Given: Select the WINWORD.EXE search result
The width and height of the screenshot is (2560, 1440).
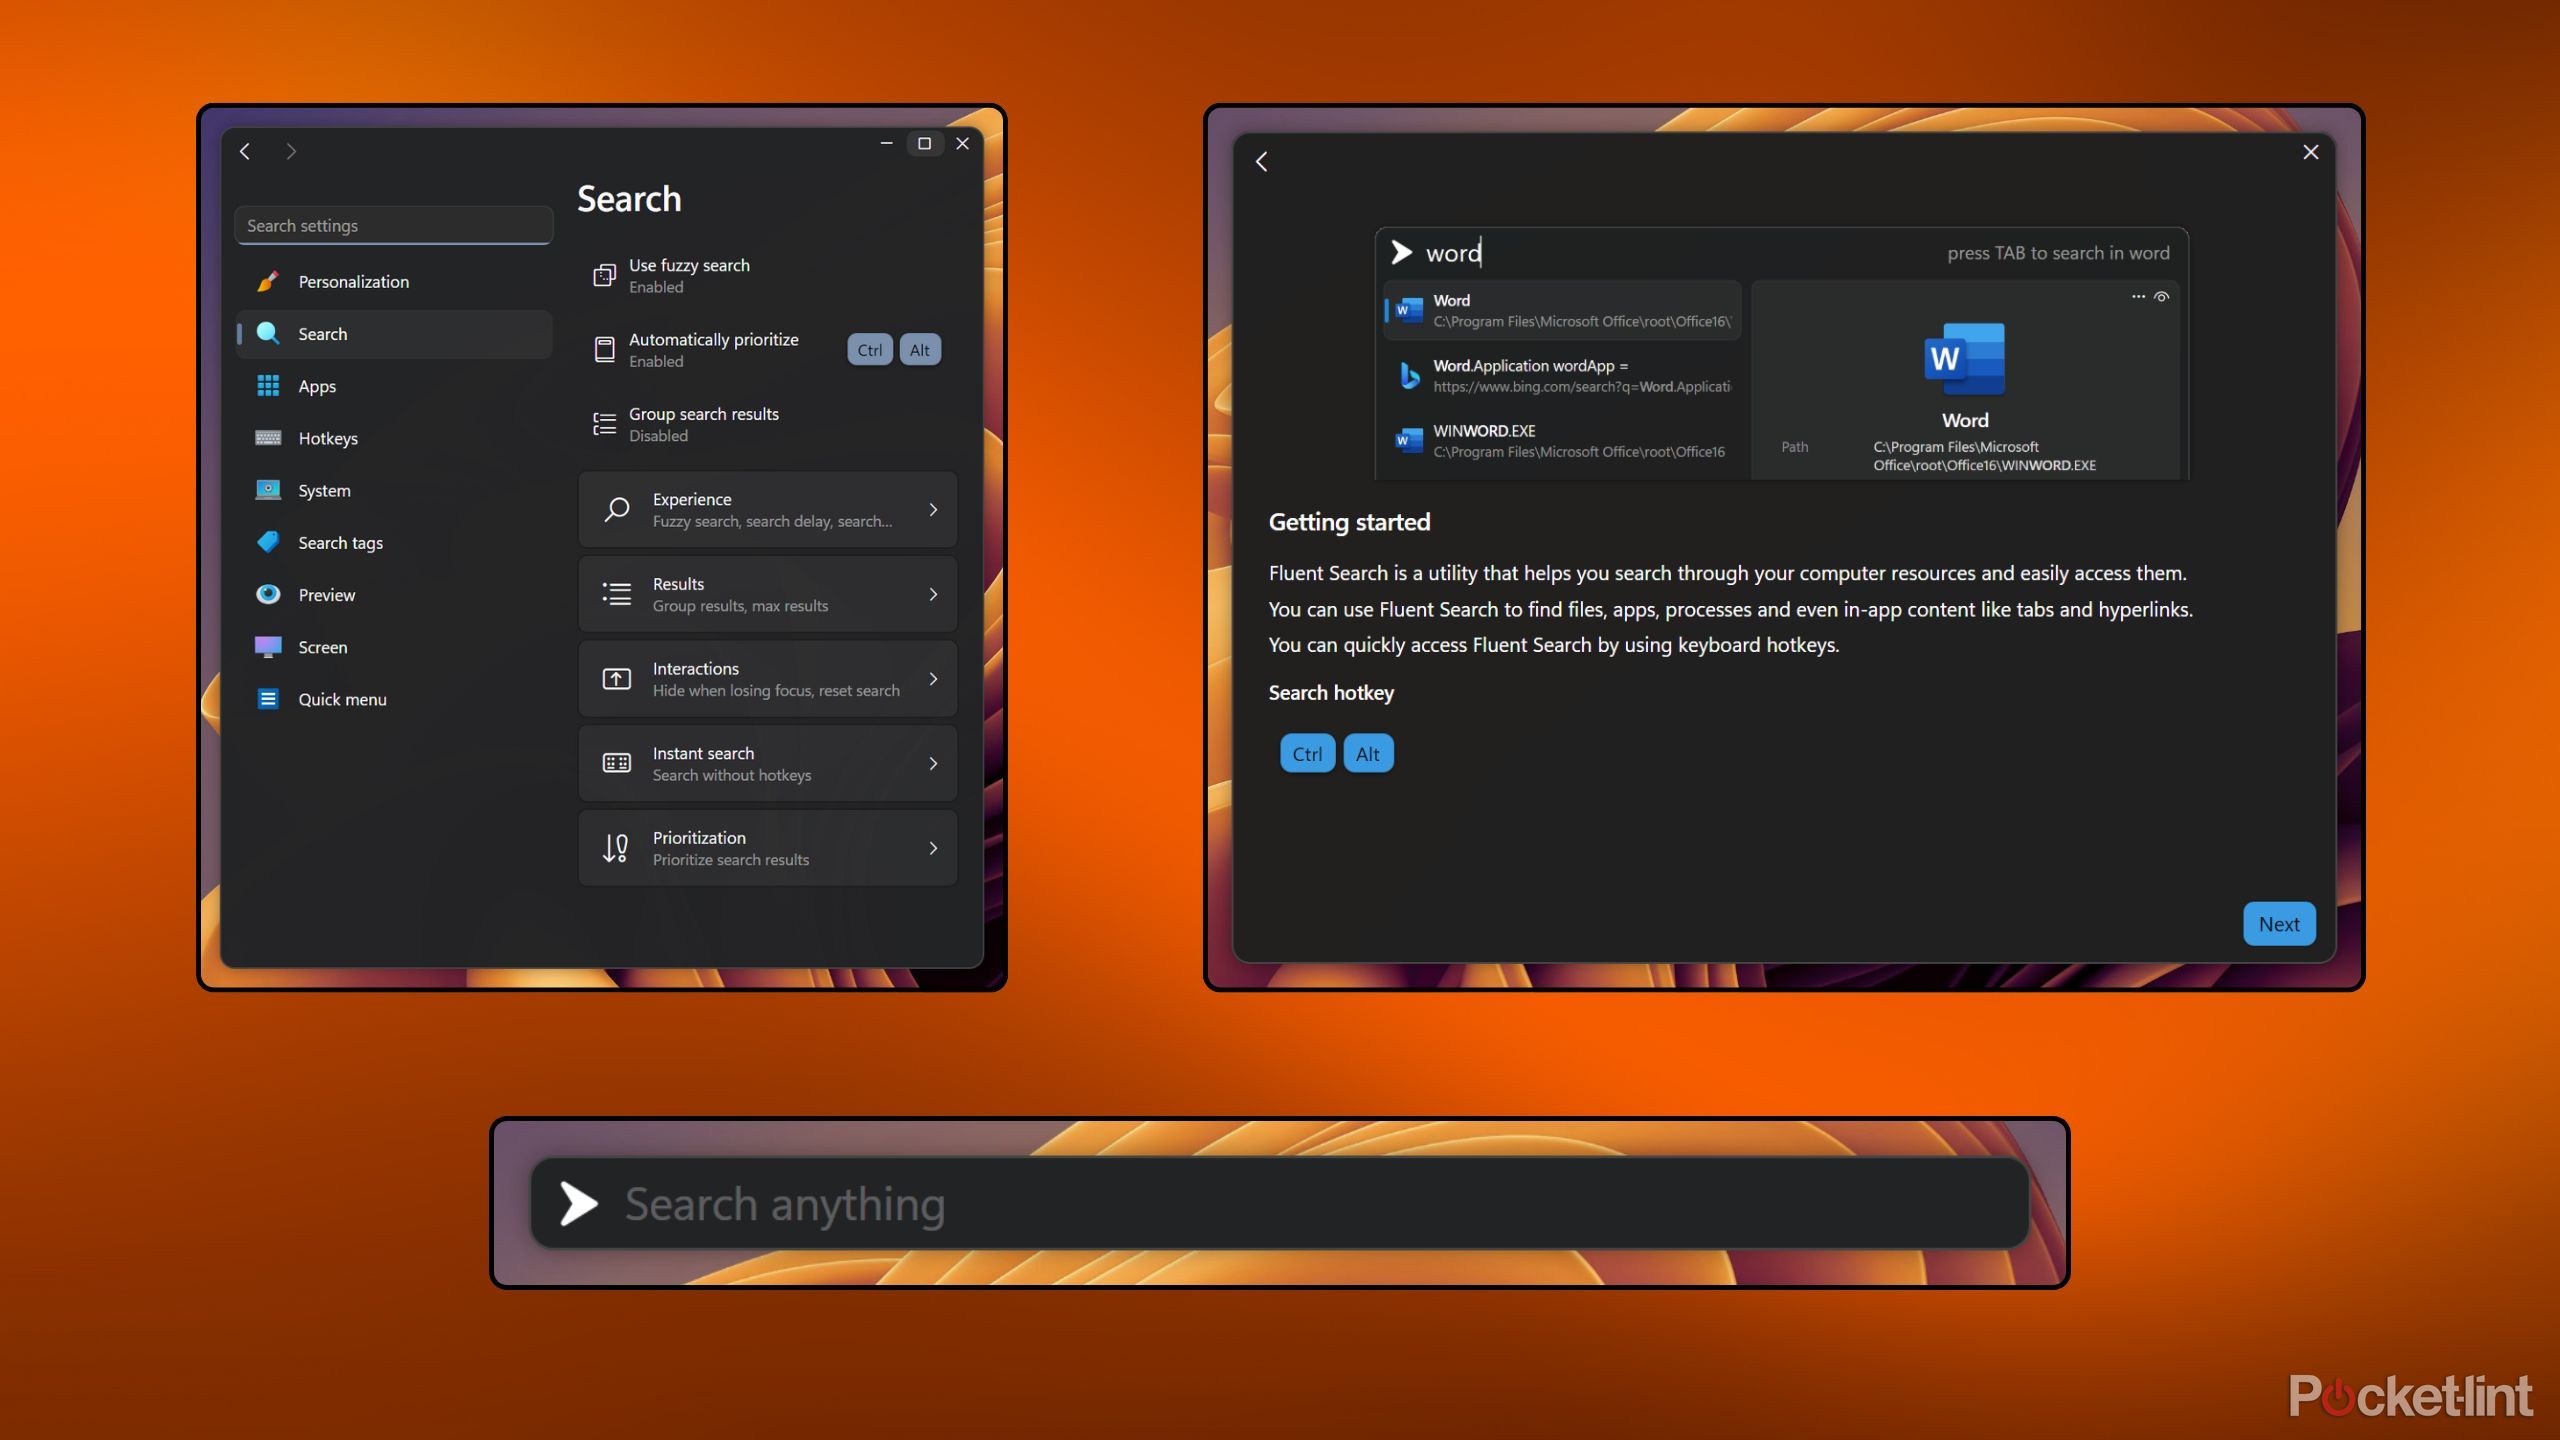Looking at the screenshot, I should [x=1562, y=441].
